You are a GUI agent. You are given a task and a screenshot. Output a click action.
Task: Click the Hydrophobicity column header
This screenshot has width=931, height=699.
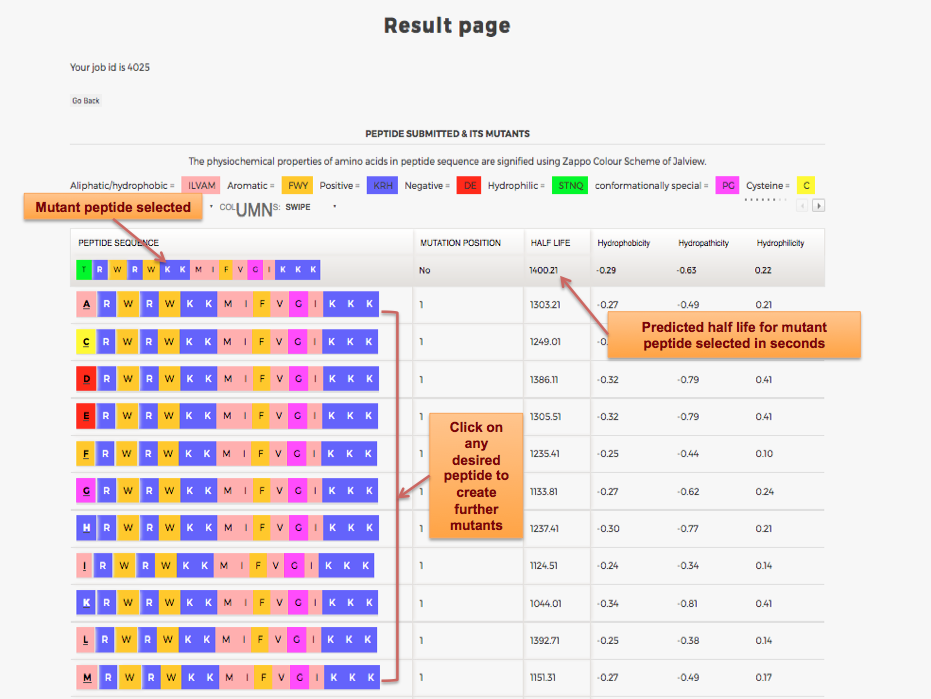(x=622, y=243)
